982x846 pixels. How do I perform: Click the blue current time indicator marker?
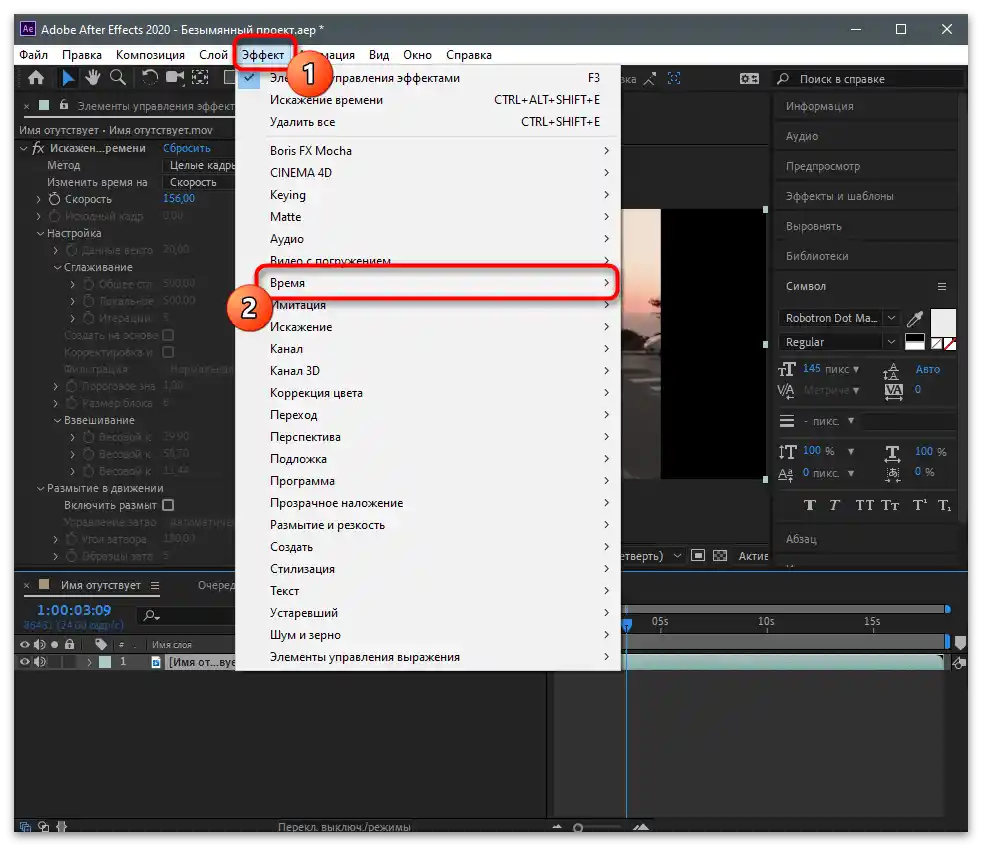click(626, 624)
